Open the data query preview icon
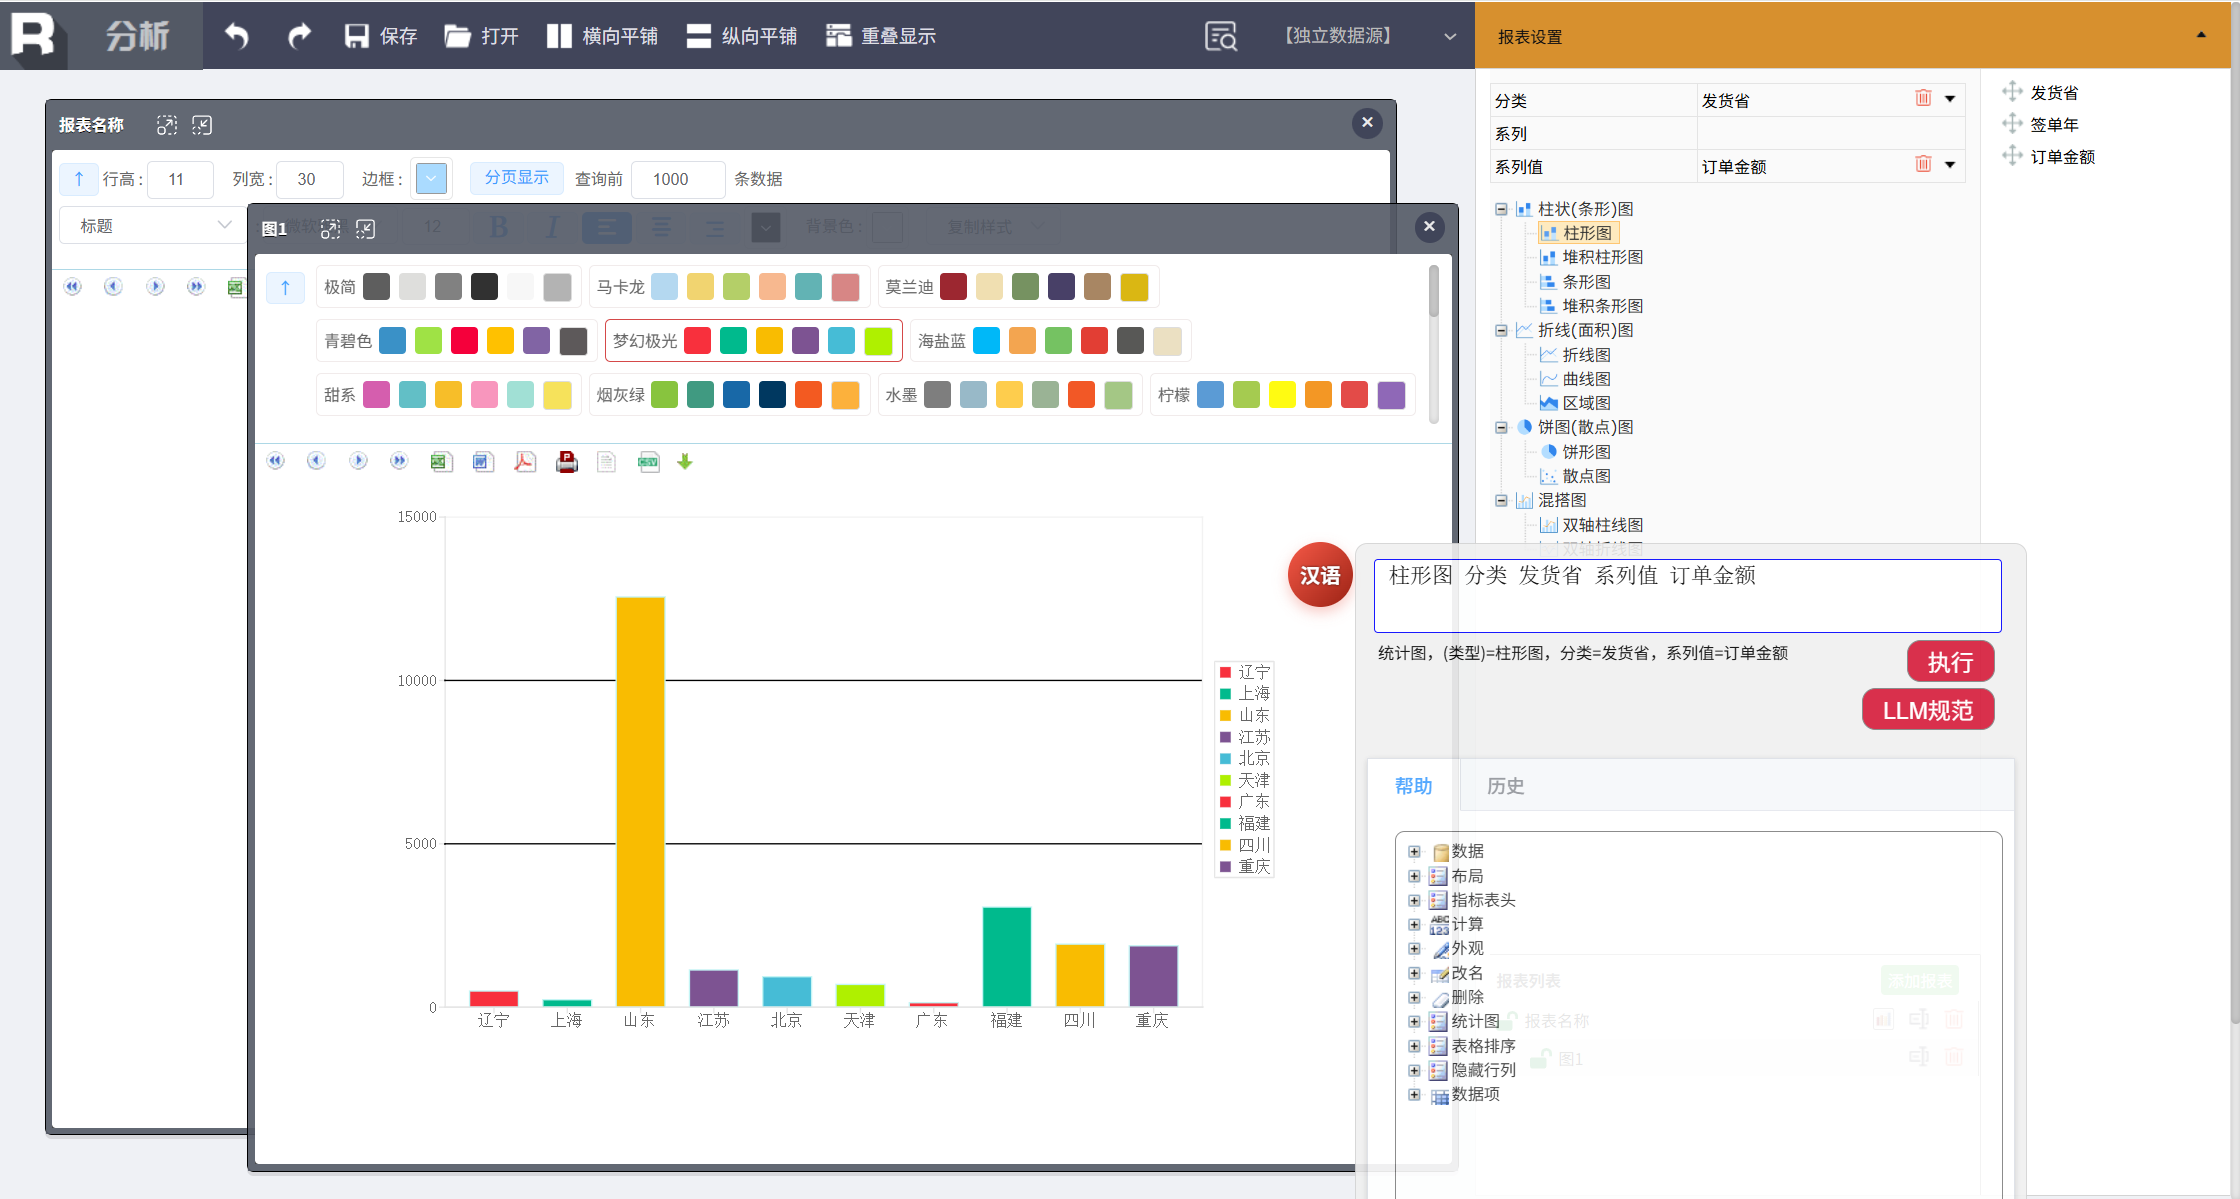 click(x=1220, y=36)
